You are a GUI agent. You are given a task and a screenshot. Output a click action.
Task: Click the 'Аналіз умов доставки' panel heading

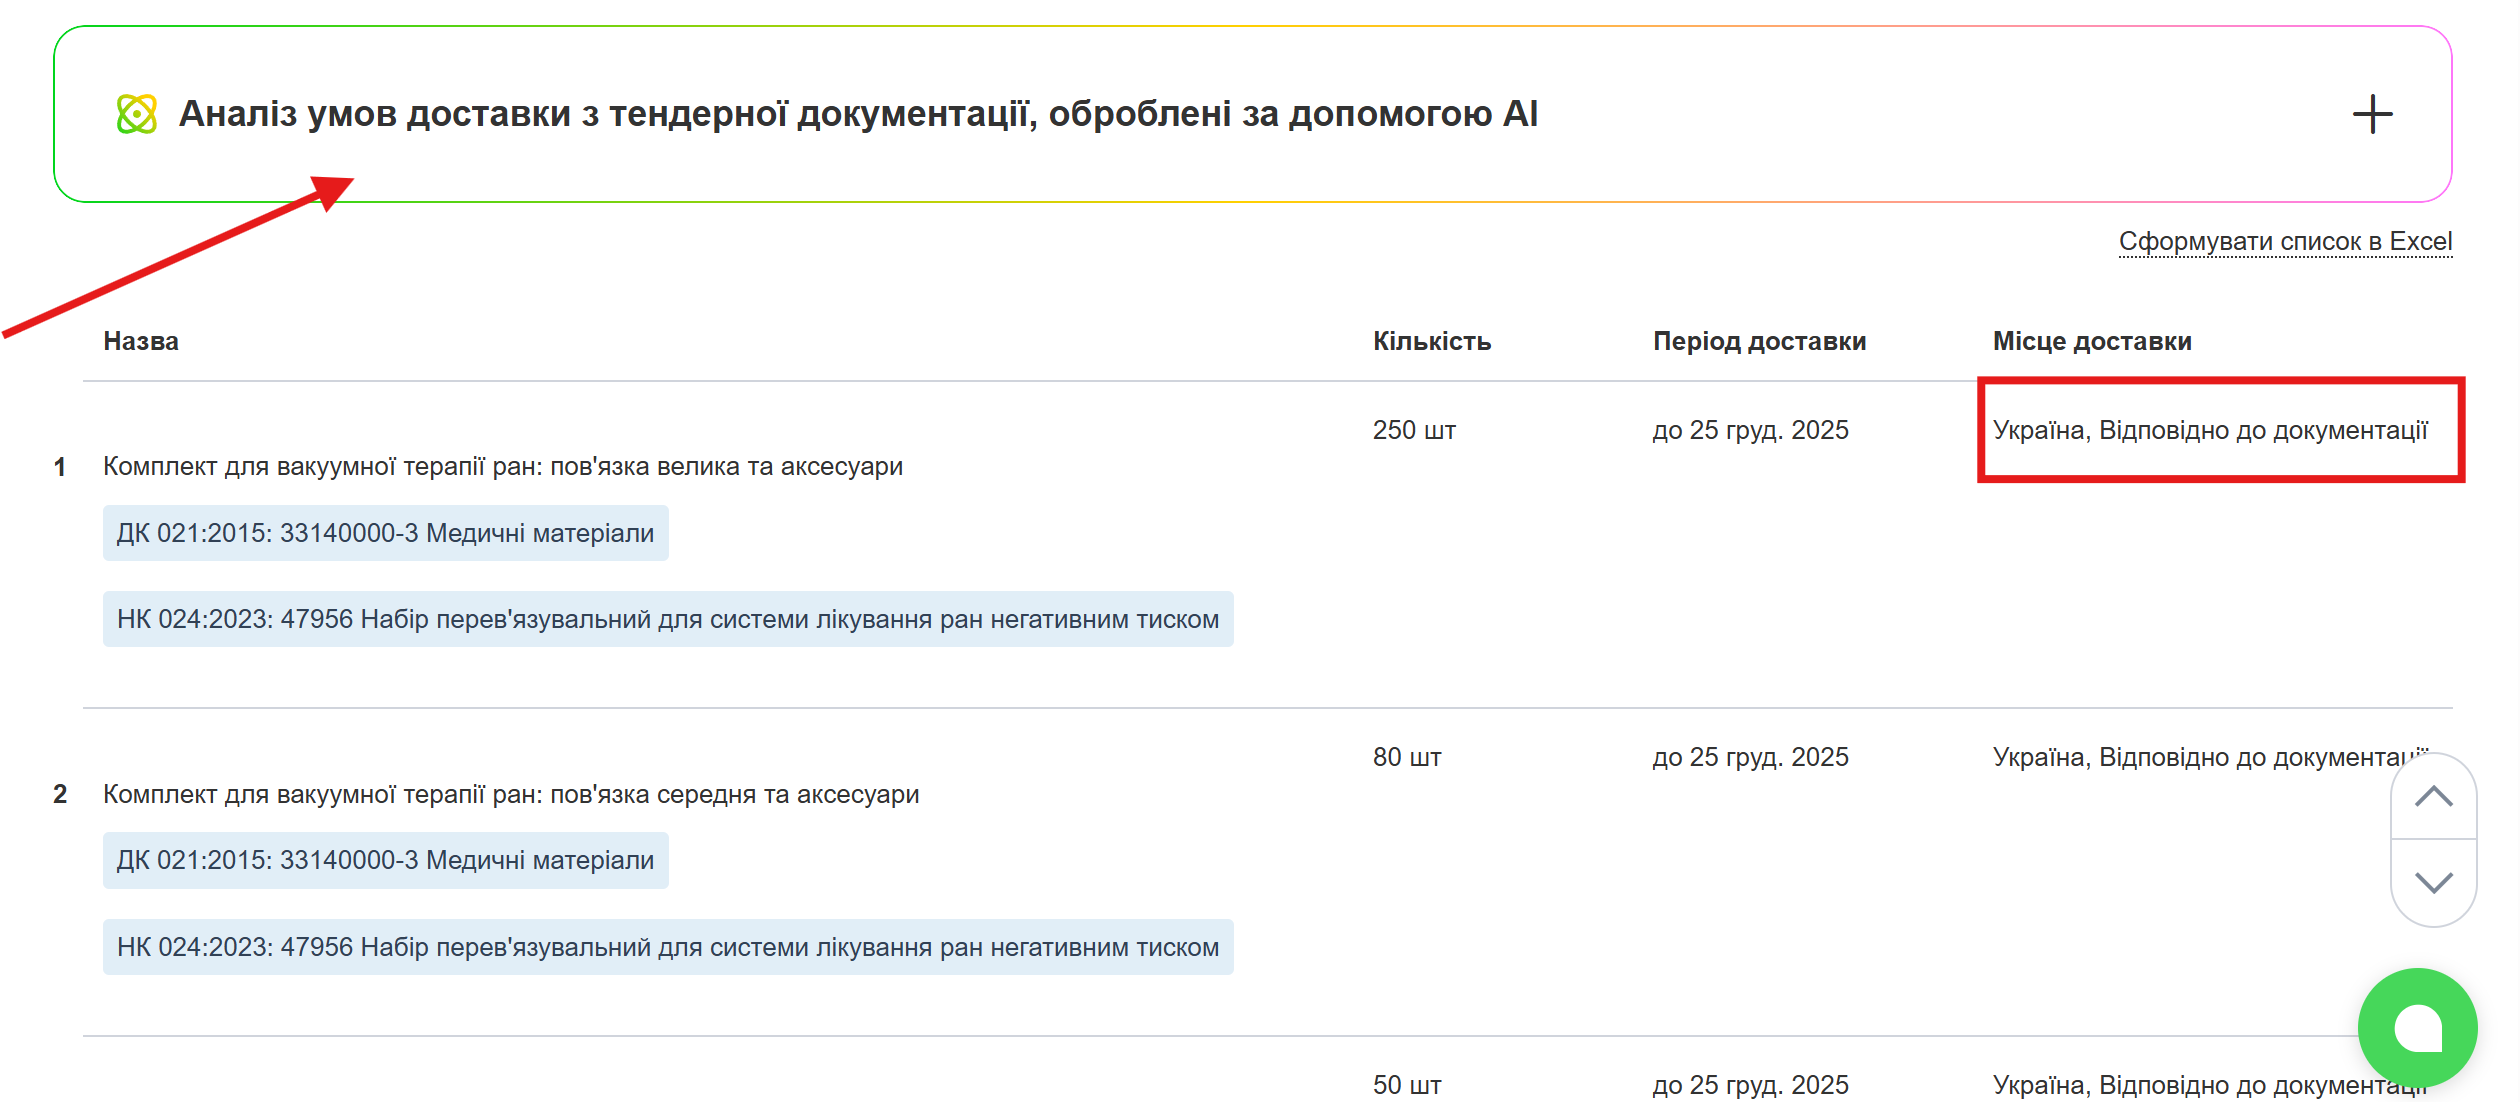pyautogui.click(x=858, y=114)
